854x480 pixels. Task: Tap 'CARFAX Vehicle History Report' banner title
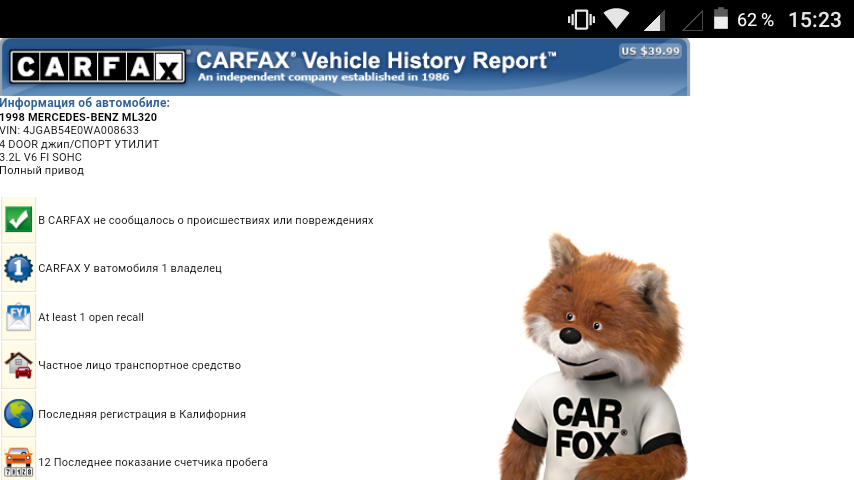click(x=375, y=60)
